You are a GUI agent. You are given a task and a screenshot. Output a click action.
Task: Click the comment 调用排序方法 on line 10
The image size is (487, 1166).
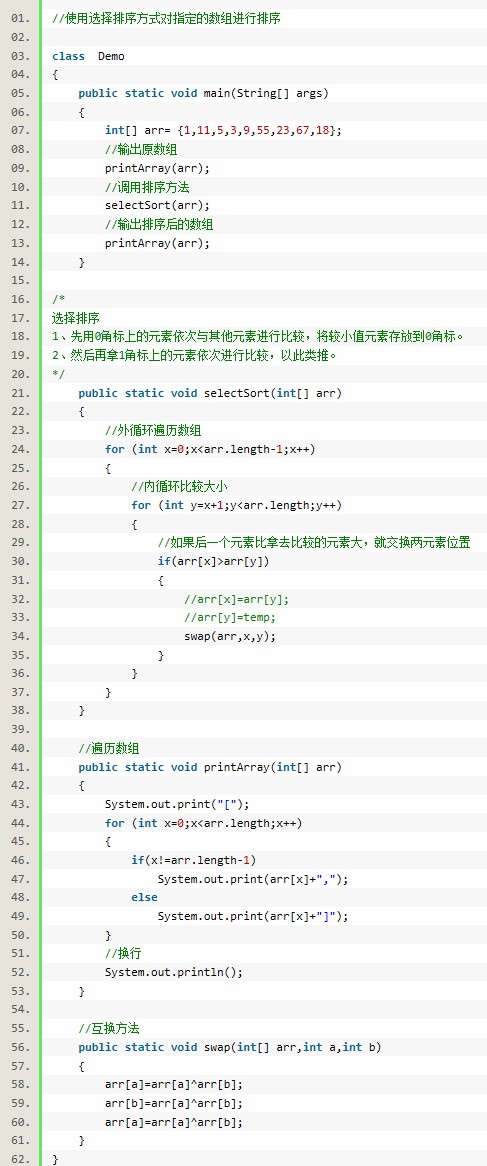[147, 187]
